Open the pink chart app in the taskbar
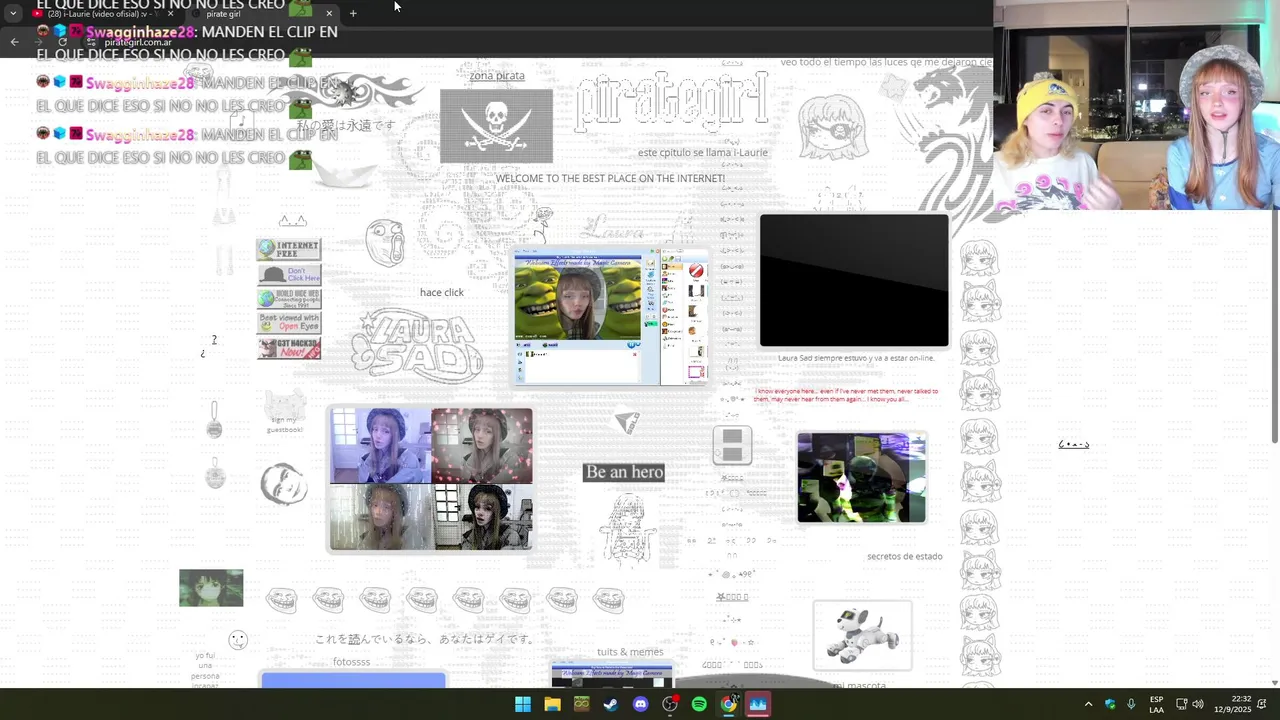The width and height of the screenshot is (1280, 720). click(x=758, y=704)
